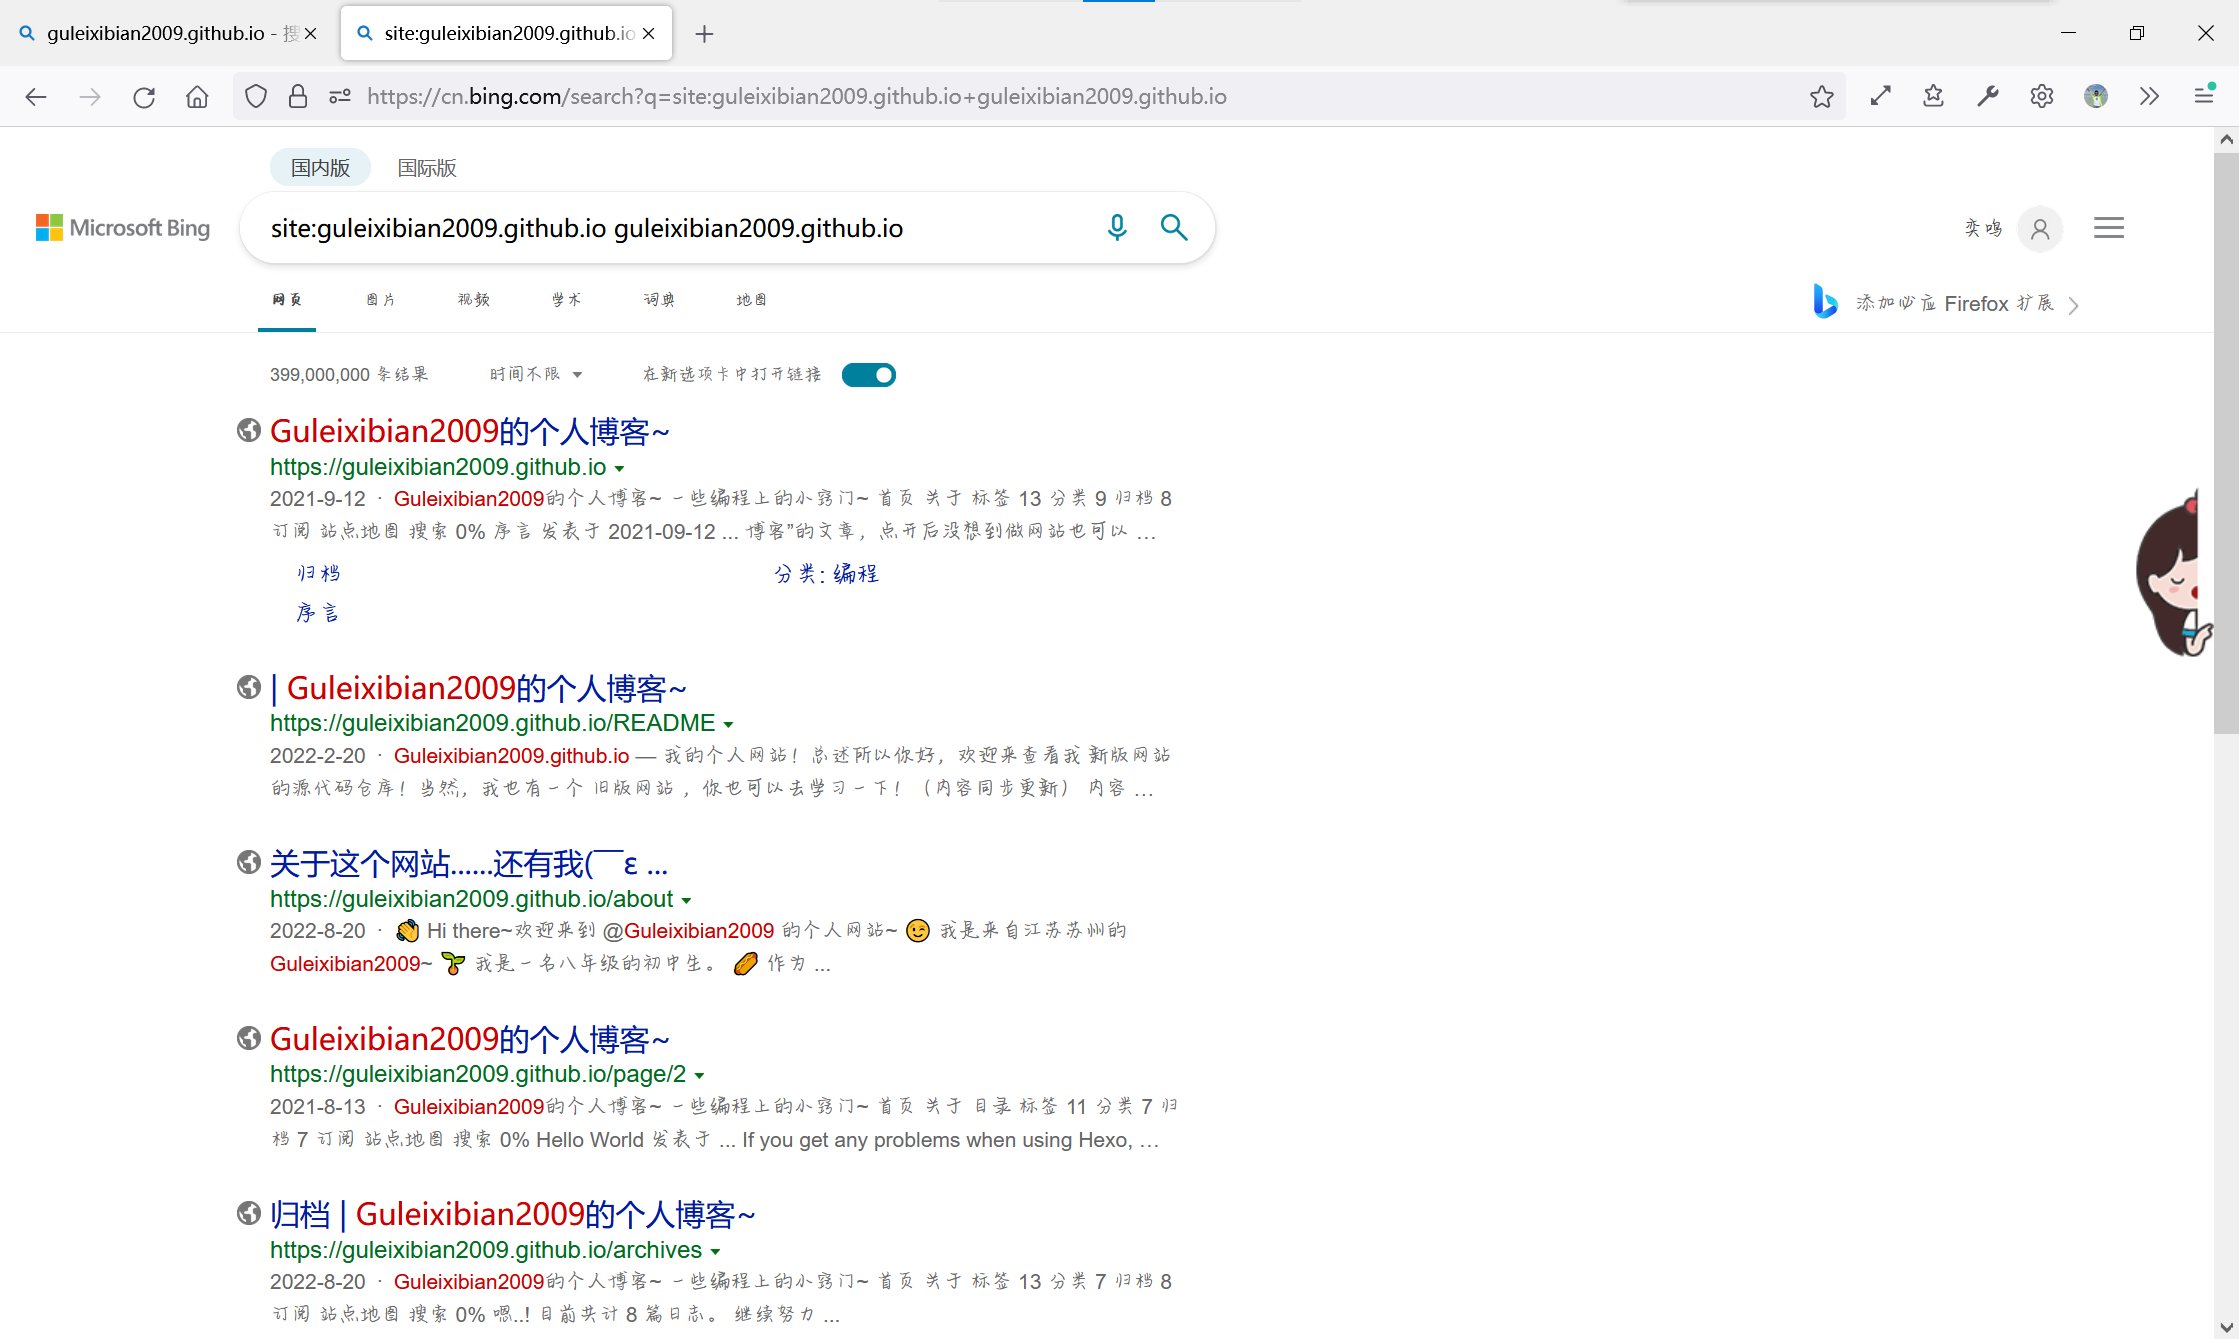
Task: Reload the current page
Action: 144,97
